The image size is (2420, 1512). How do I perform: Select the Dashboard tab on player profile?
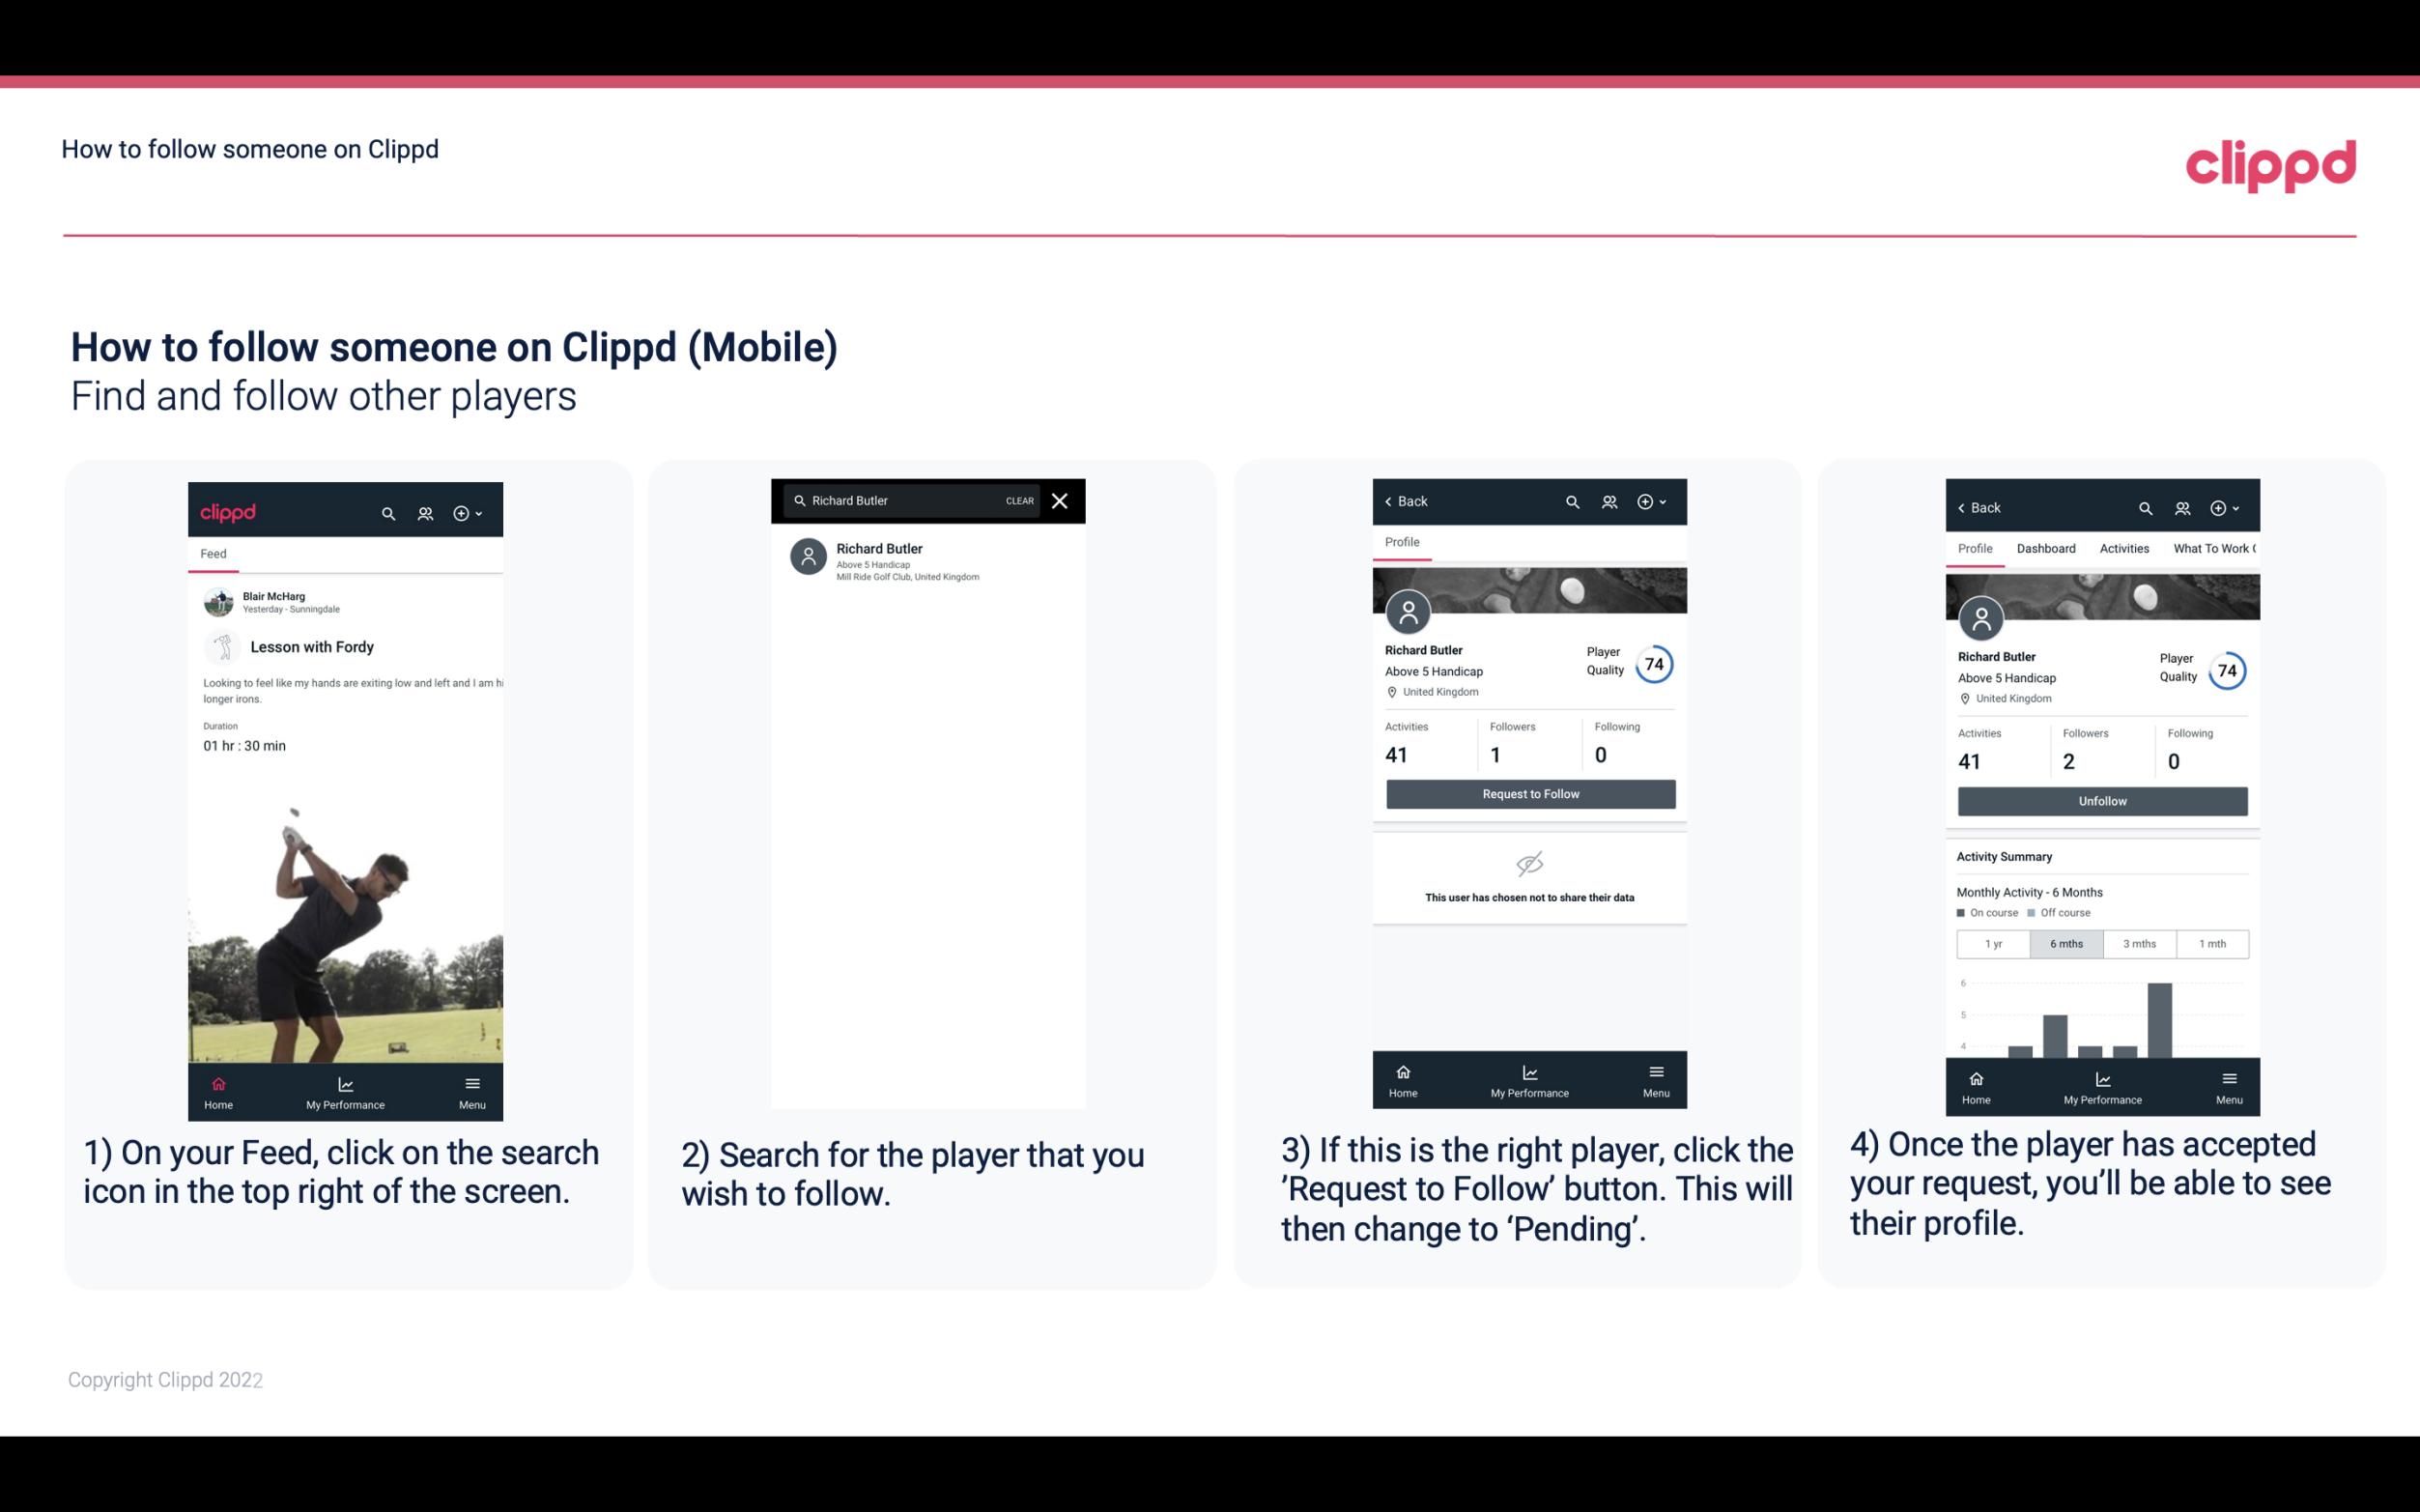(x=2047, y=547)
